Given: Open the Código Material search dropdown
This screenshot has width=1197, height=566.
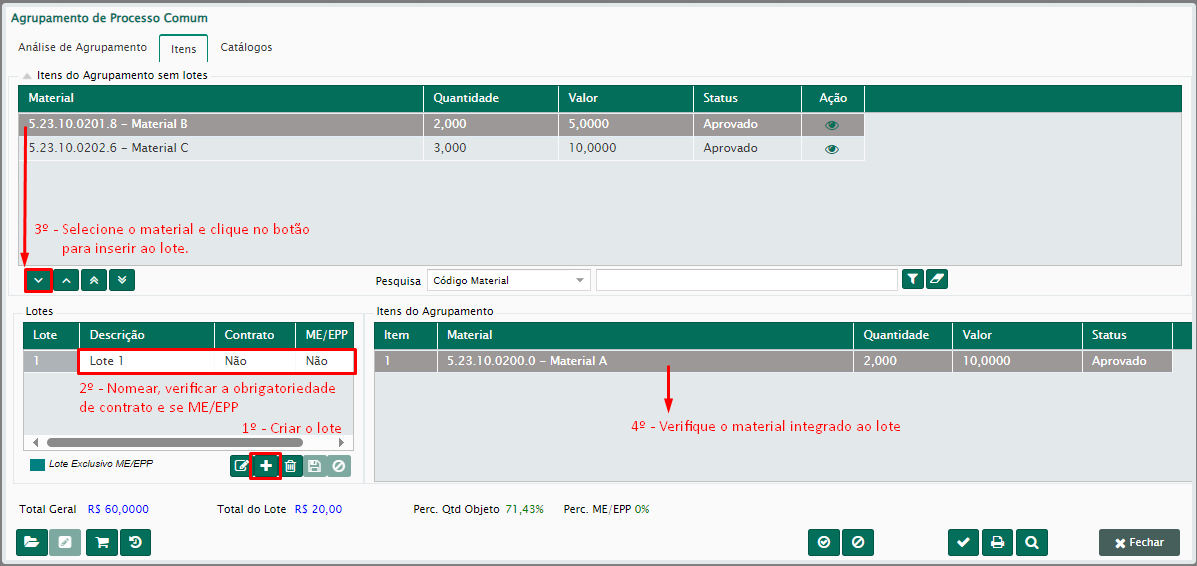Looking at the screenshot, I should (x=508, y=280).
